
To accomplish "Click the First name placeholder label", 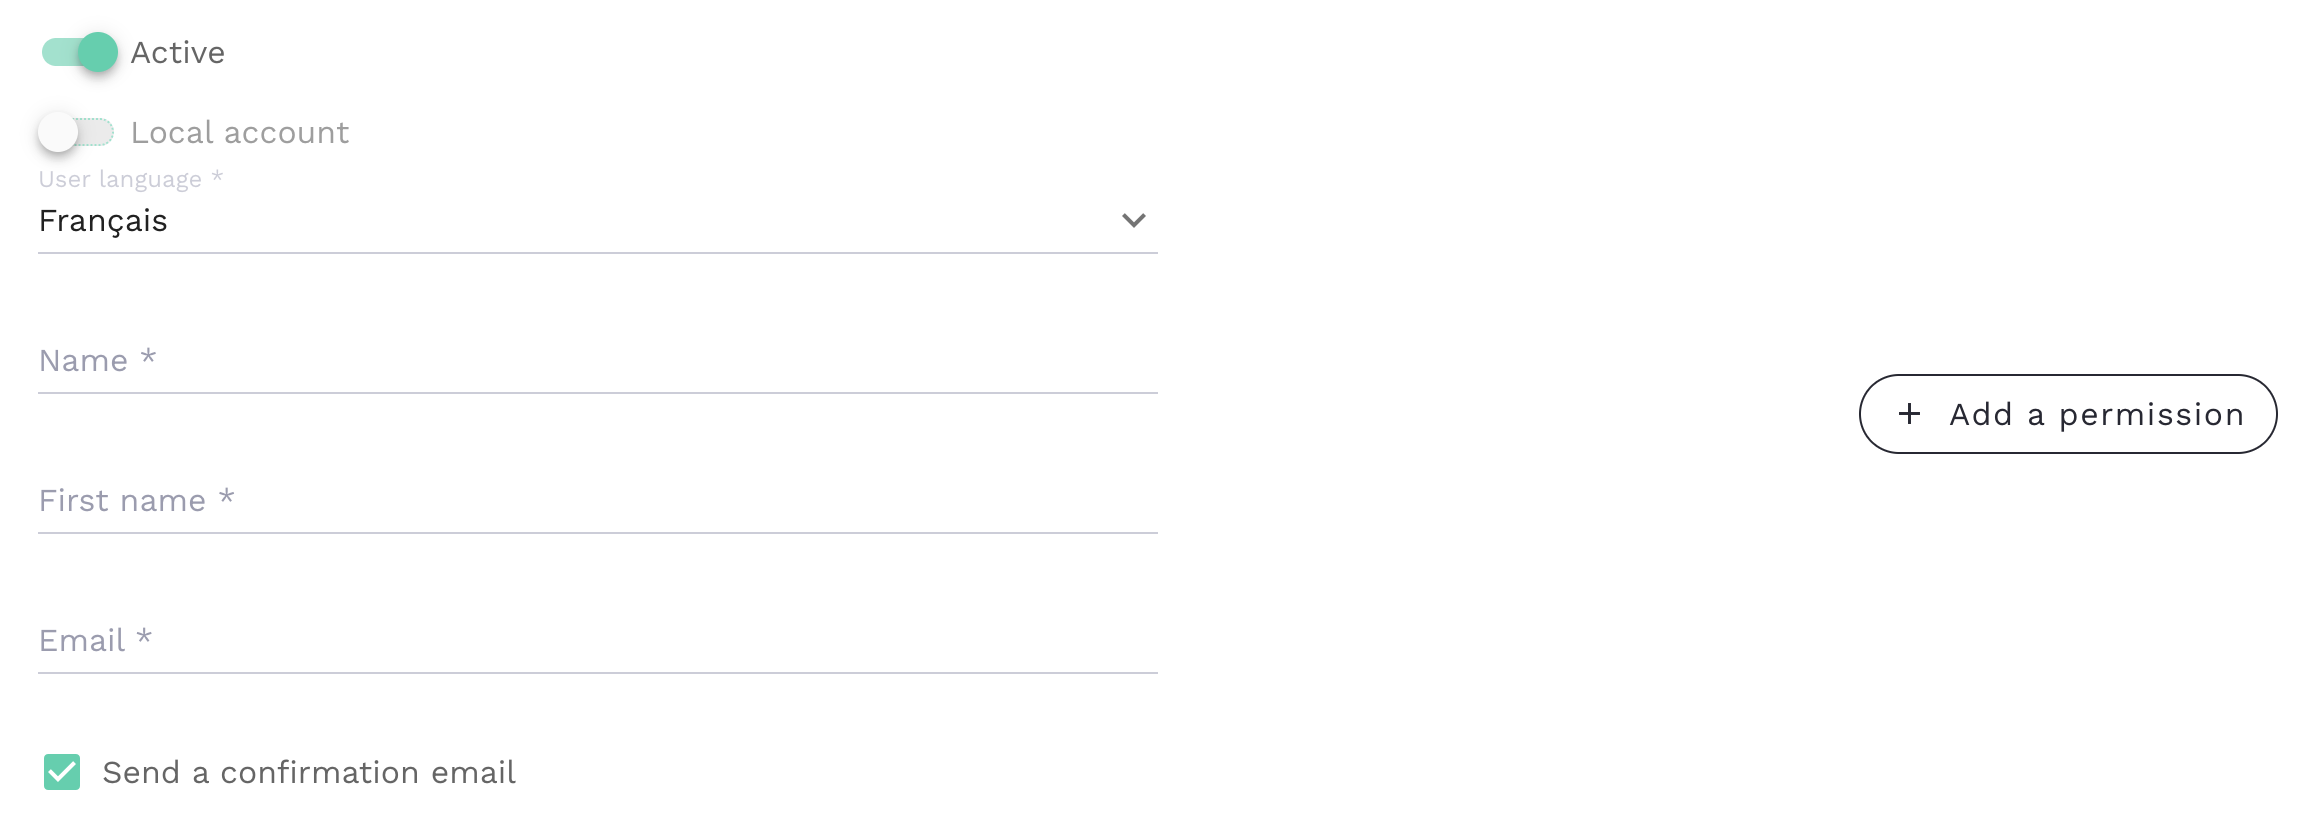I will [122, 501].
